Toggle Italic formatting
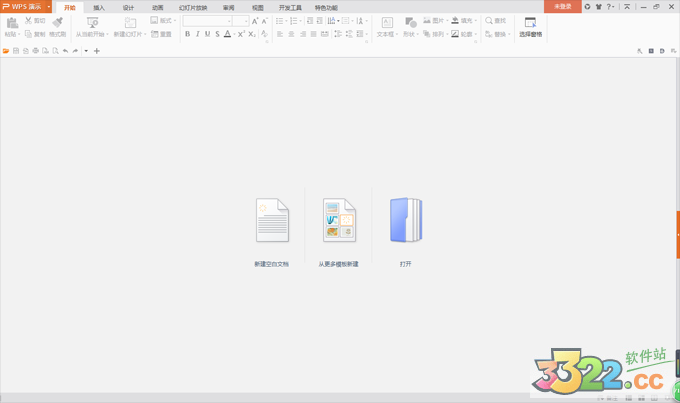 pyautogui.click(x=197, y=34)
